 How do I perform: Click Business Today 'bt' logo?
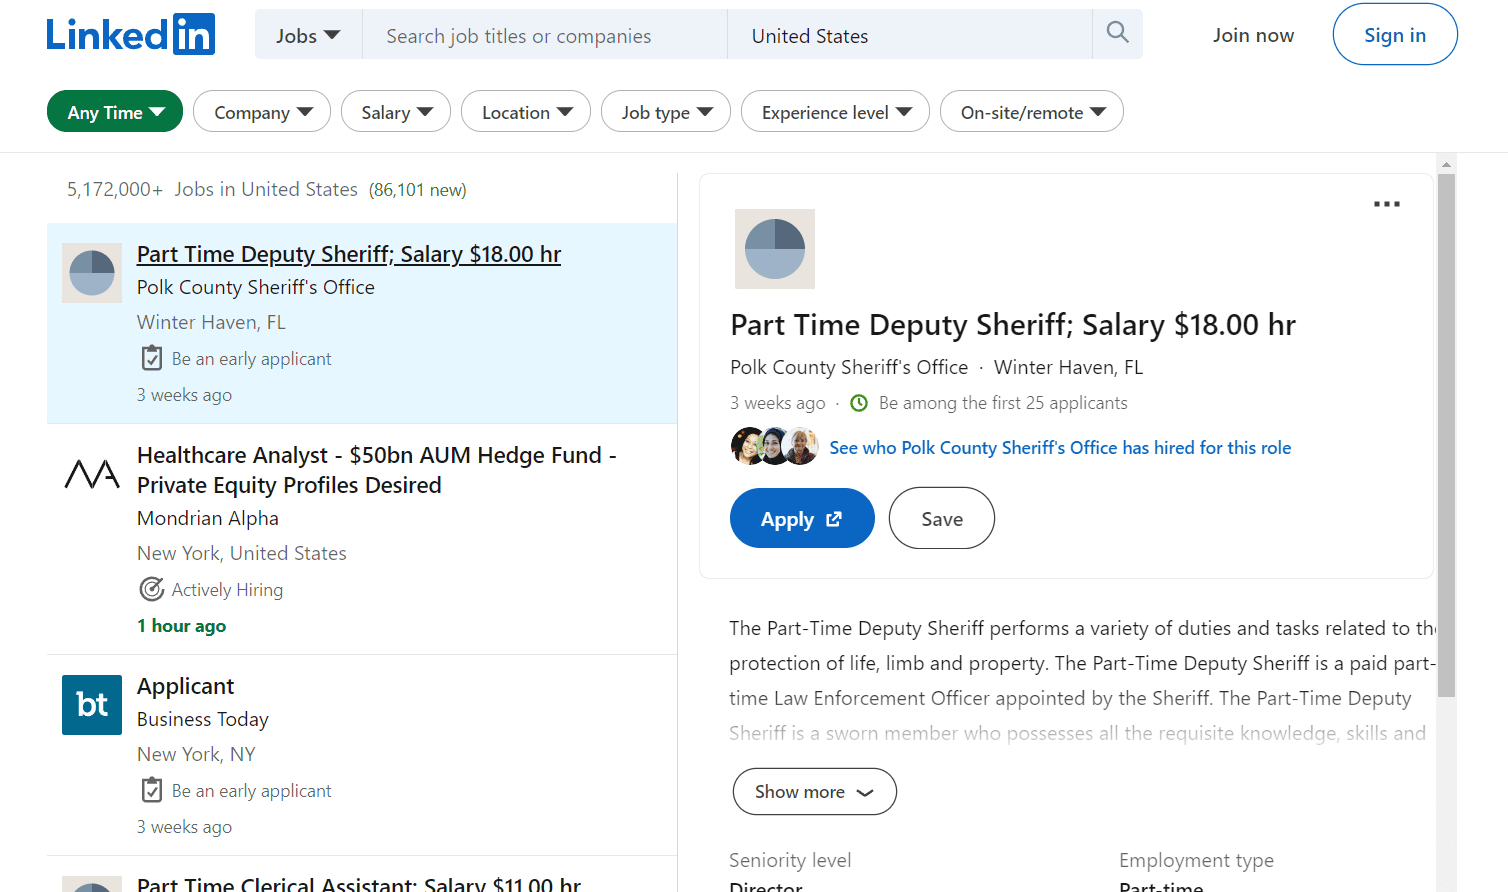pyautogui.click(x=92, y=705)
